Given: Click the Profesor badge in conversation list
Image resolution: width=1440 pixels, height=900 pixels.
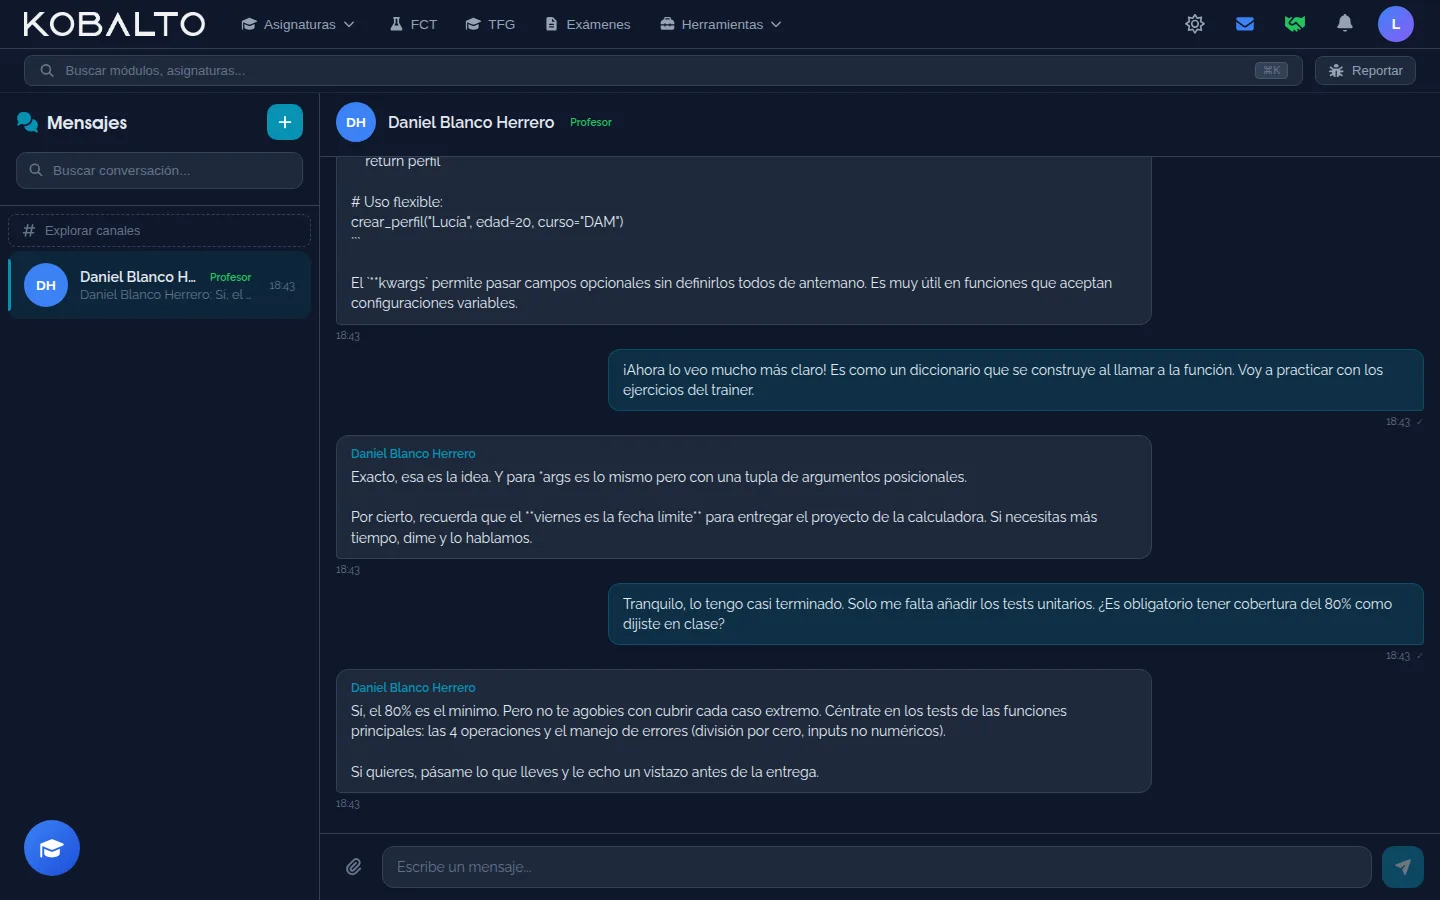Looking at the screenshot, I should point(230,277).
